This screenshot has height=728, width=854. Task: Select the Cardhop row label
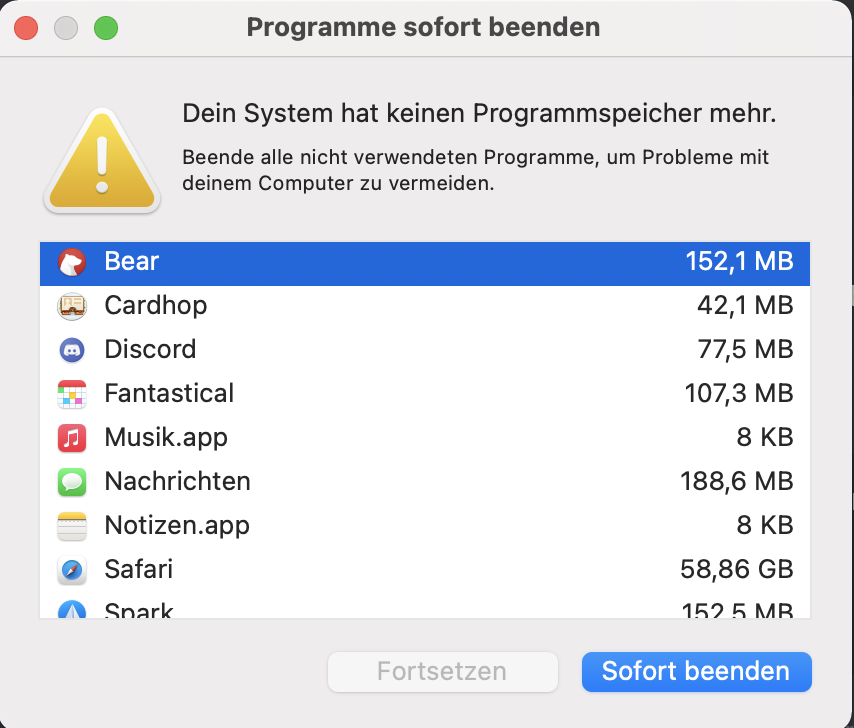point(155,306)
